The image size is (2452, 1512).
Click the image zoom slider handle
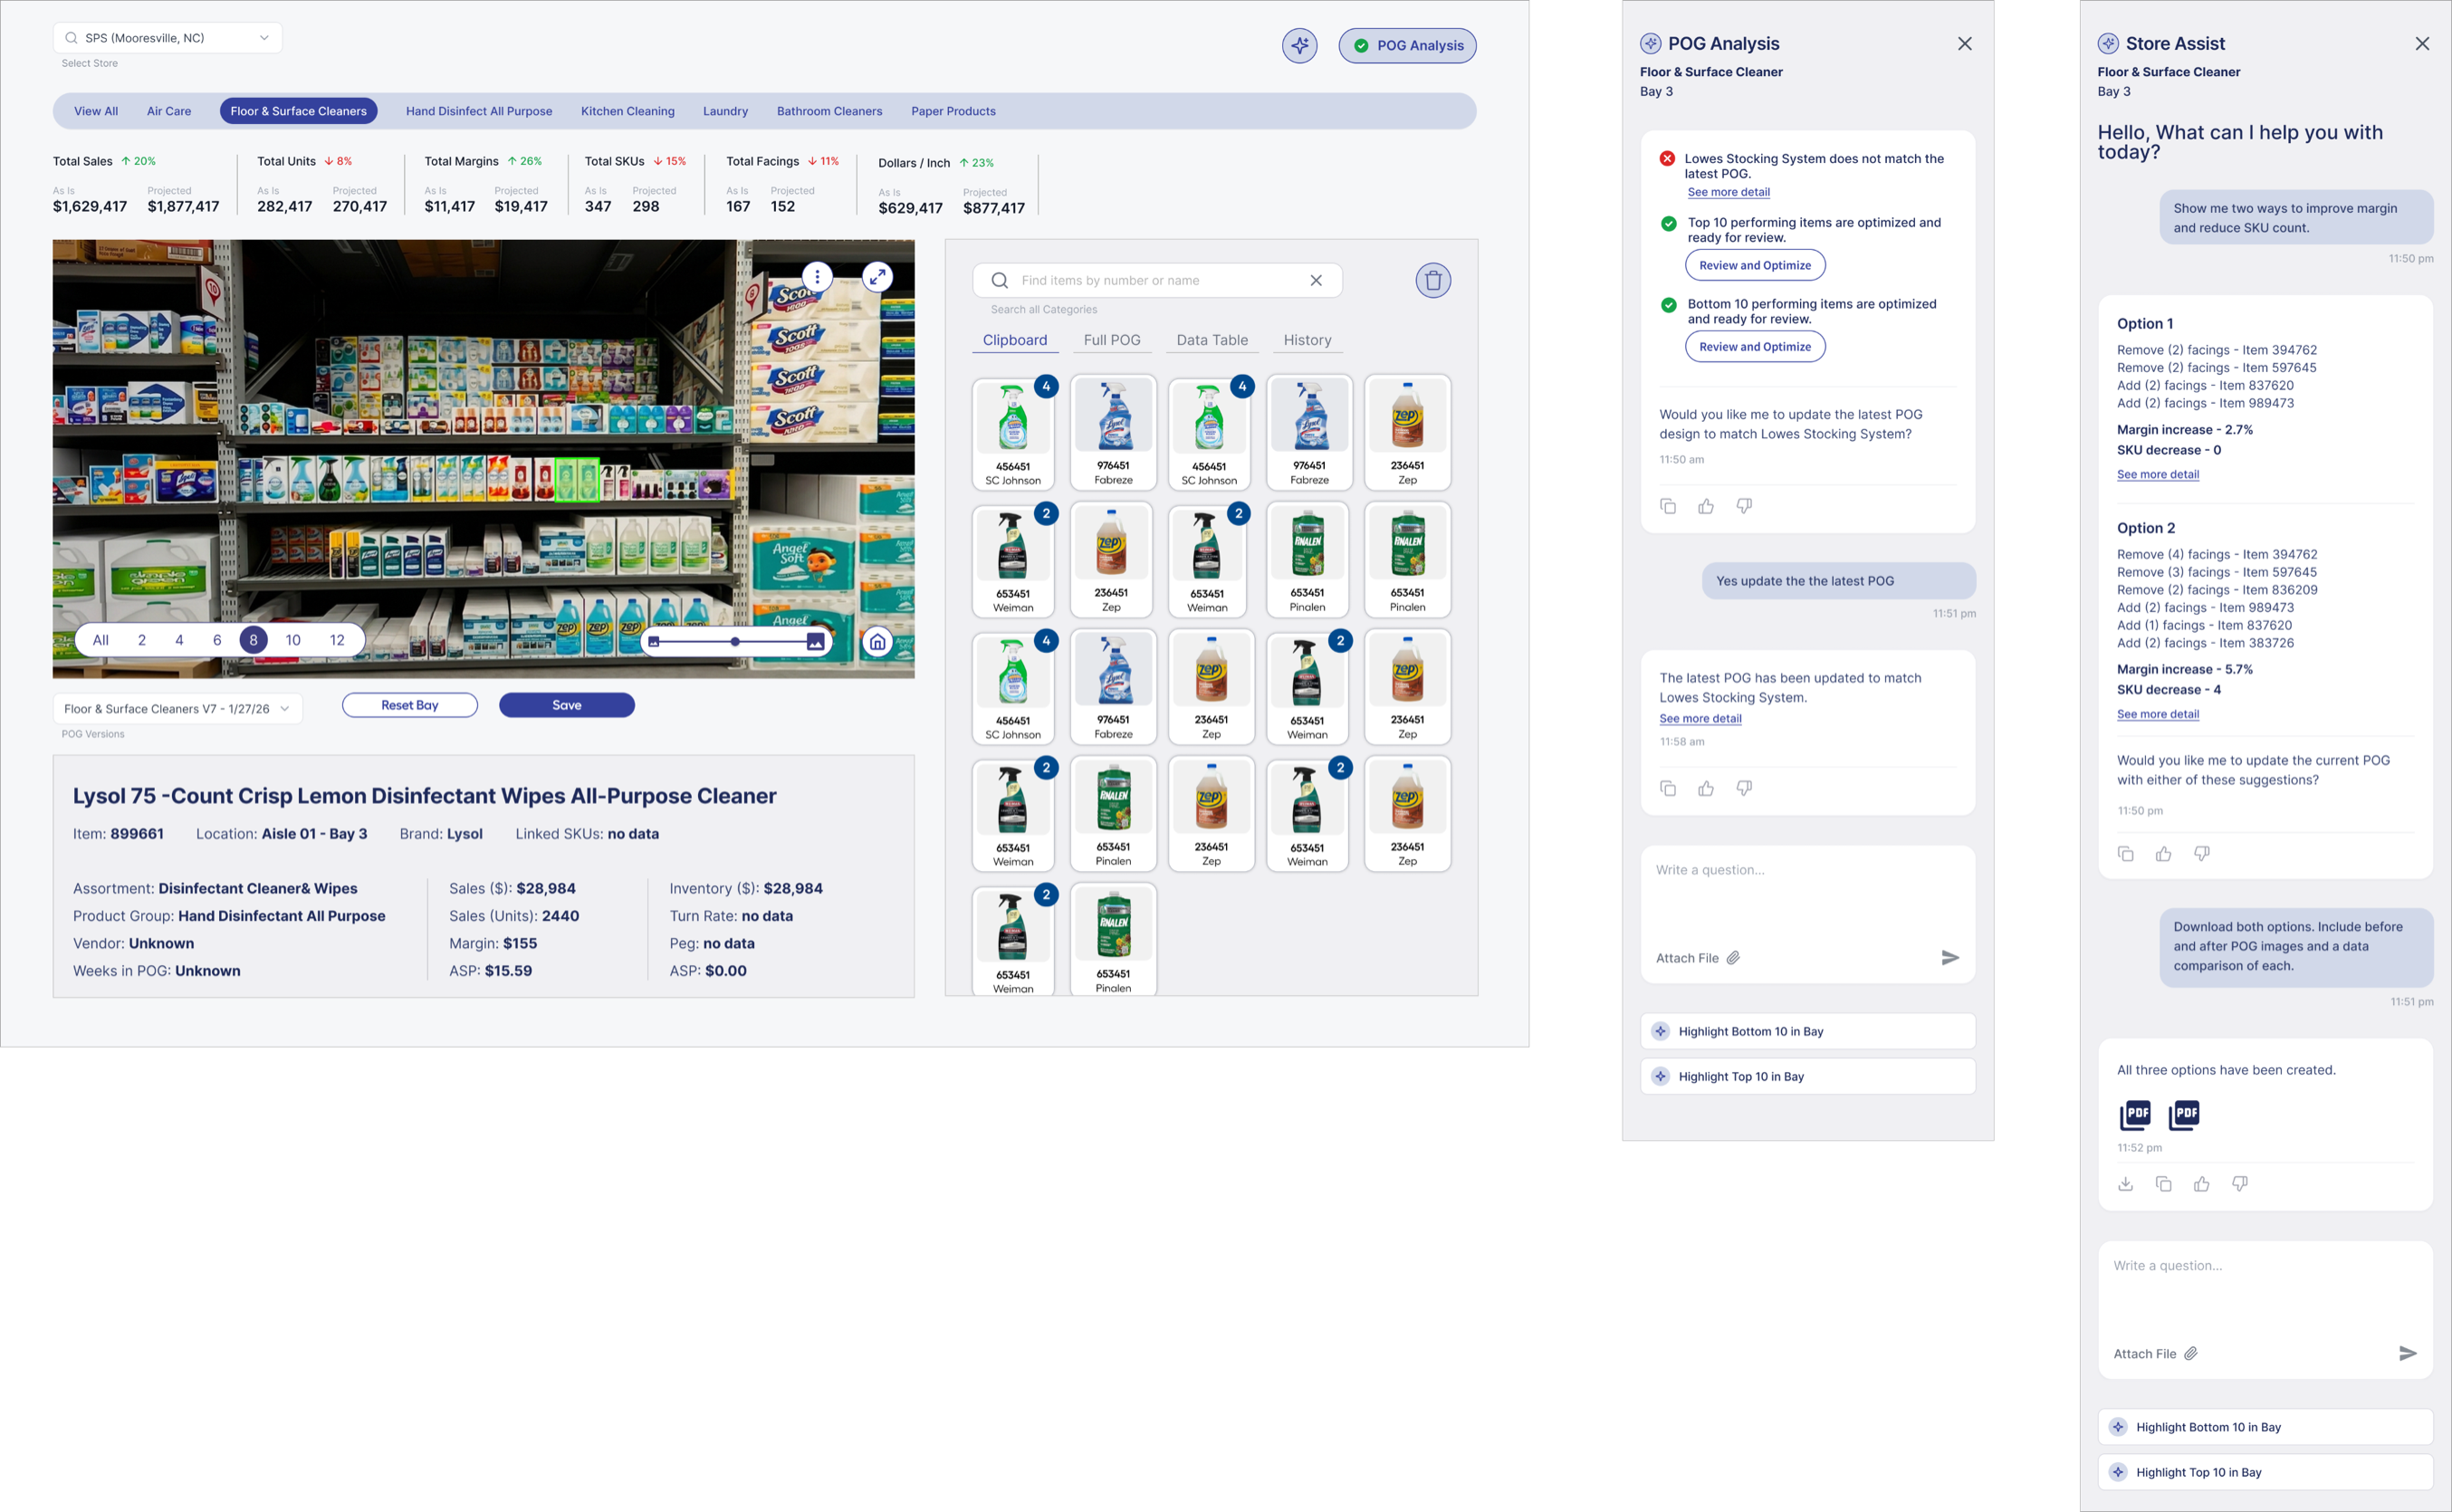point(735,642)
